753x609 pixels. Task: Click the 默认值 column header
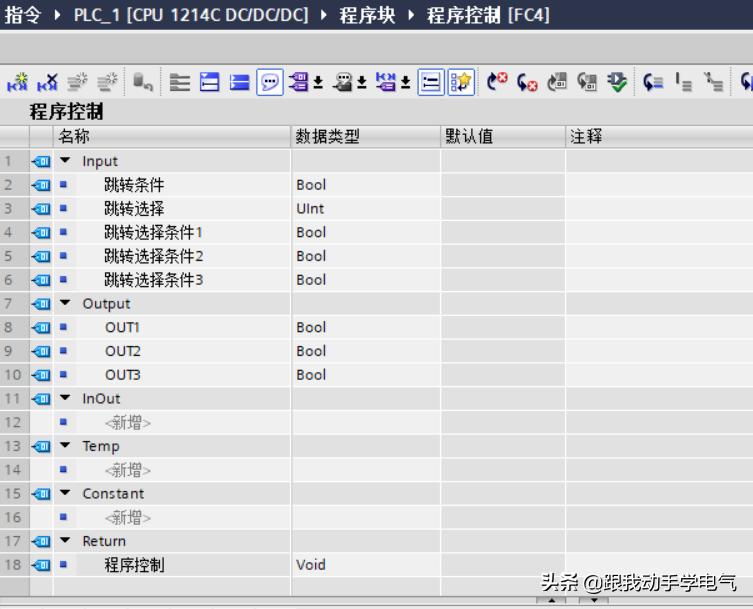click(503, 136)
